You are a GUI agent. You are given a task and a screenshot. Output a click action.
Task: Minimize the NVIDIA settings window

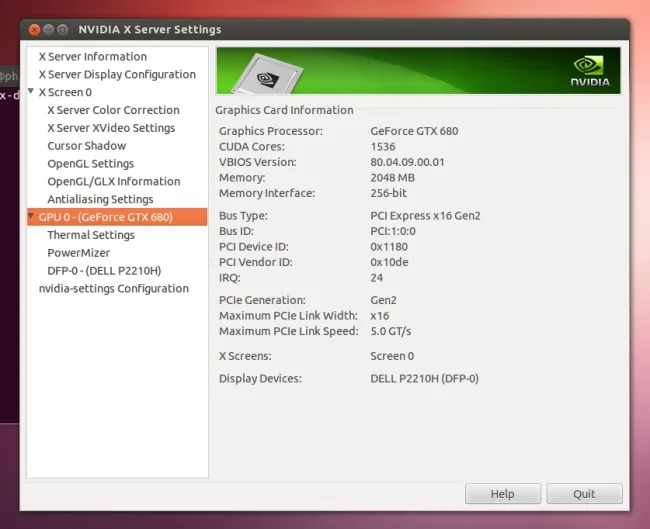(x=49, y=29)
